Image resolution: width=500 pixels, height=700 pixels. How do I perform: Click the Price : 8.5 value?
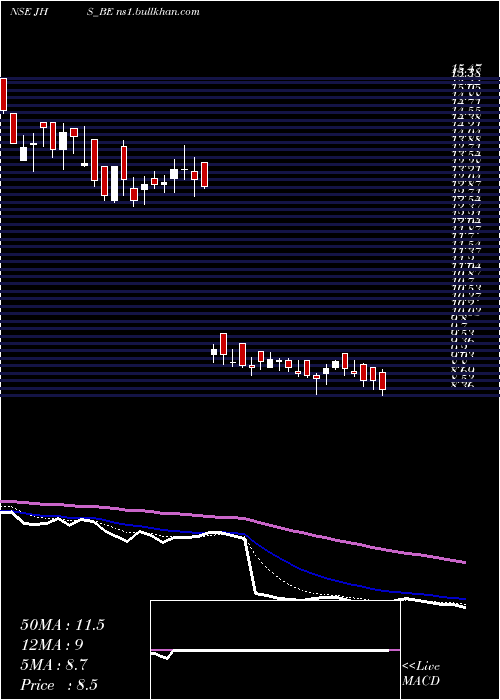pos(59,685)
